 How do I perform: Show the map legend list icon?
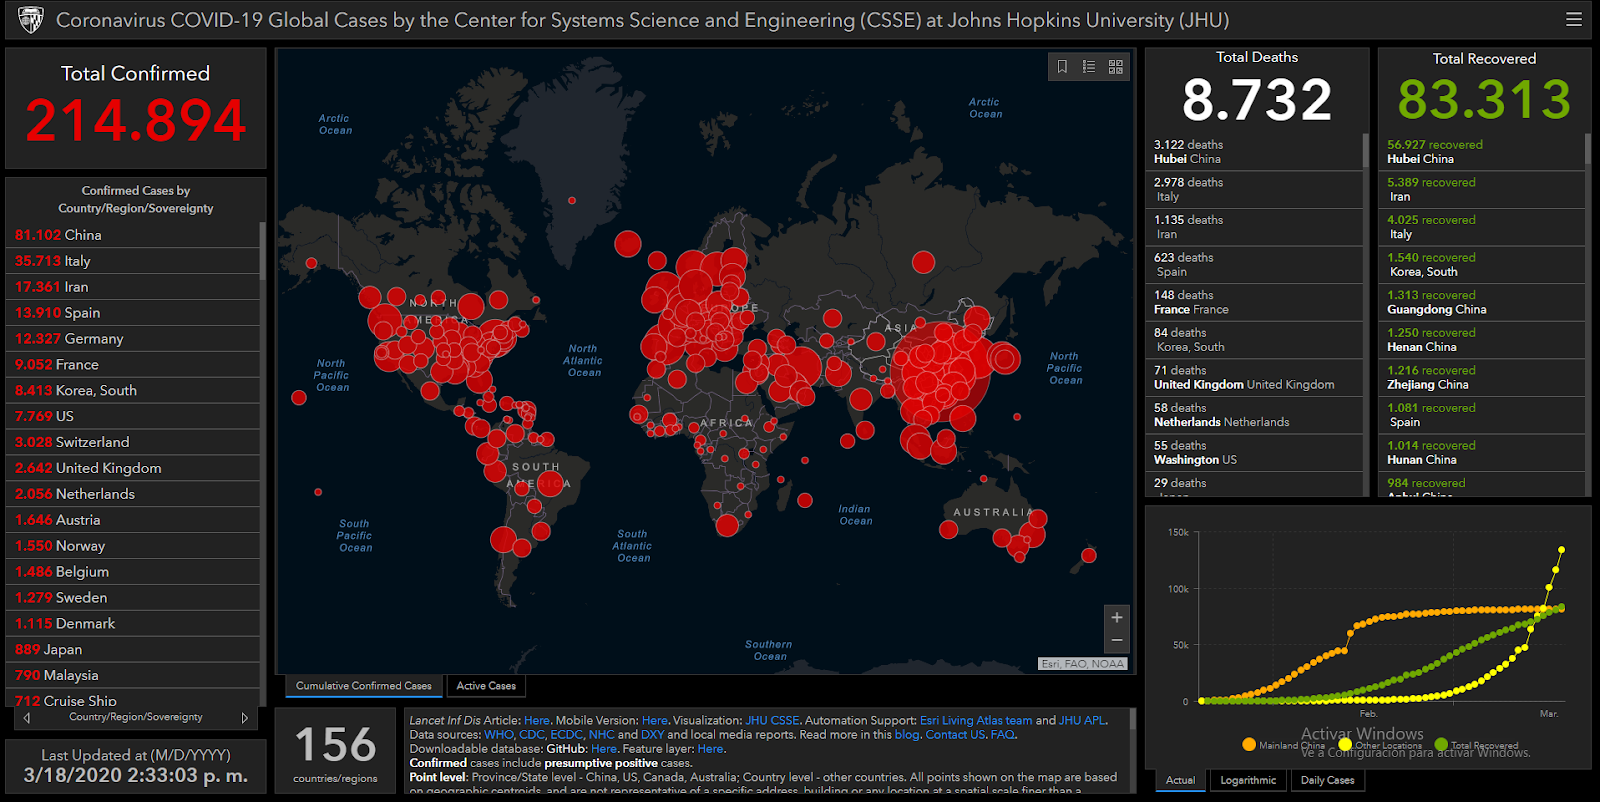[1089, 67]
